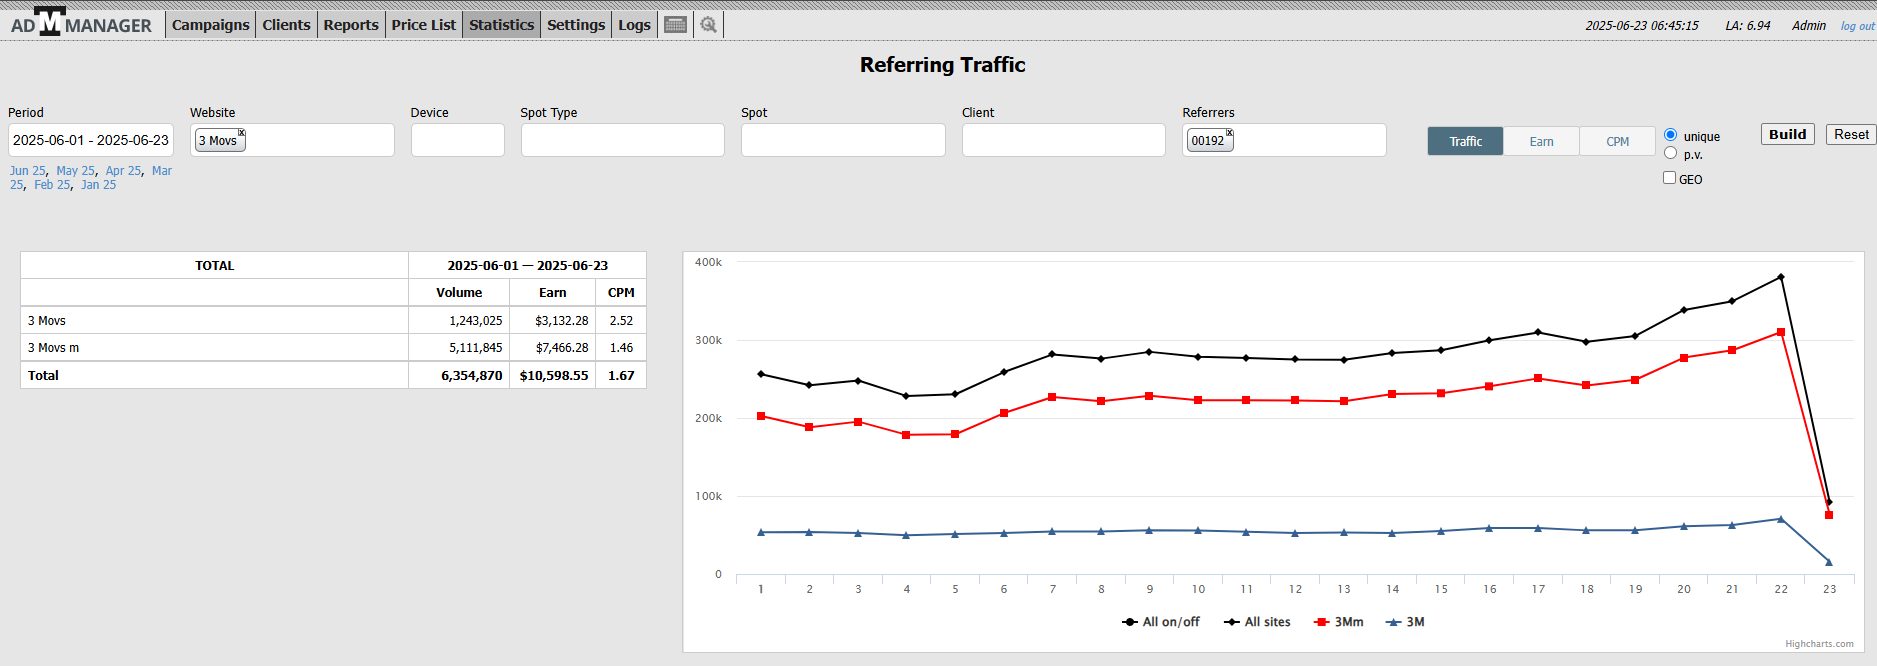Open the magnifier search icon in the menu
Screen dimensions: 1877x666
pos(708,25)
